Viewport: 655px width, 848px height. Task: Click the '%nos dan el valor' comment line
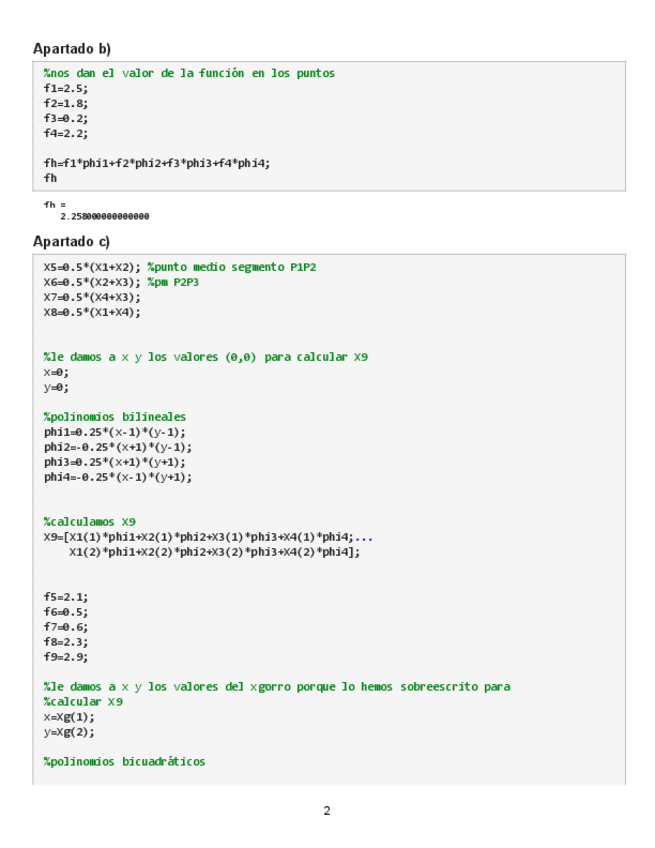pyautogui.click(x=189, y=73)
